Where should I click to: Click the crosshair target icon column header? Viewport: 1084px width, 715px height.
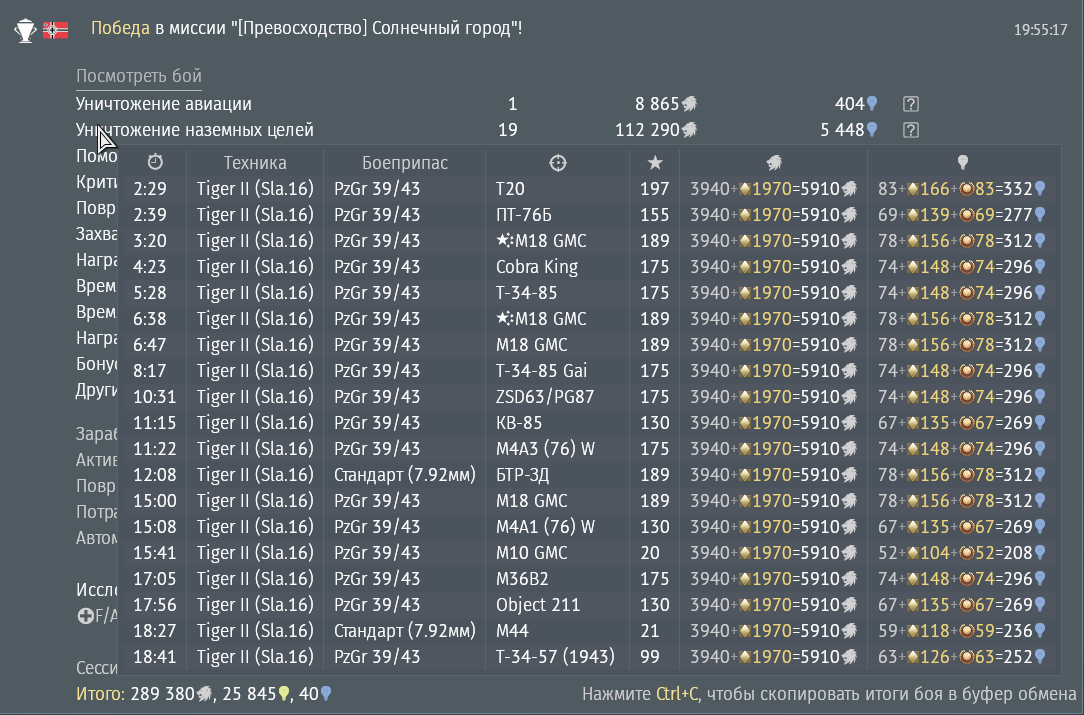coord(558,162)
